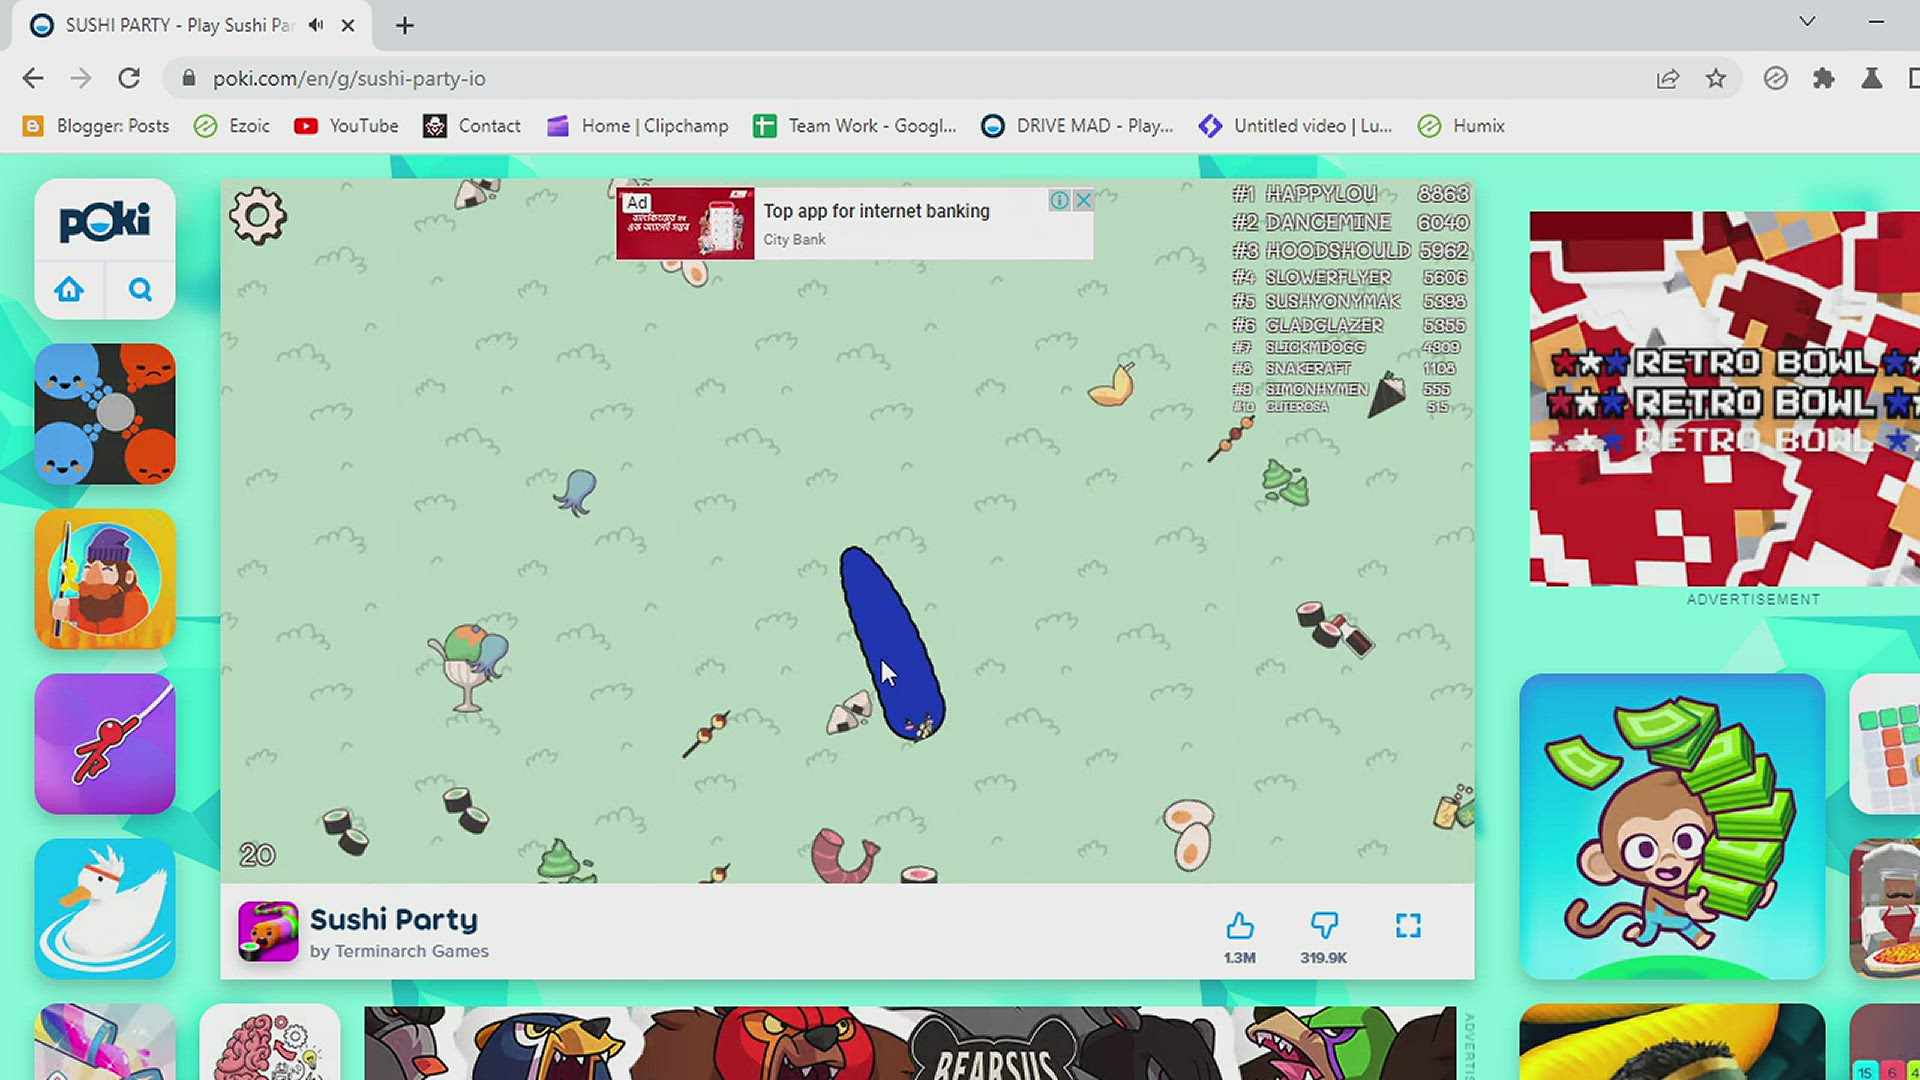Go forward in browser history

[81, 78]
